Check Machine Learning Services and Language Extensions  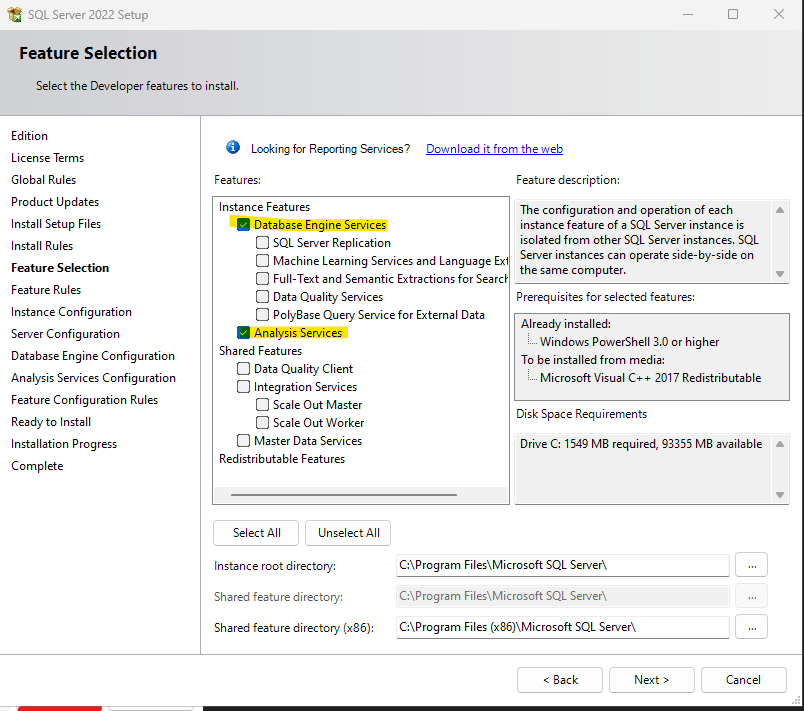pos(262,260)
